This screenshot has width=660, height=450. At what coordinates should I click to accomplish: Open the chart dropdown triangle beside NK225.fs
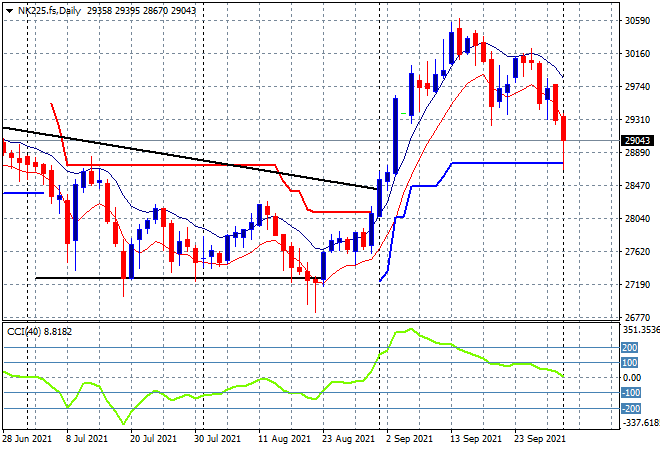[x=9, y=11]
